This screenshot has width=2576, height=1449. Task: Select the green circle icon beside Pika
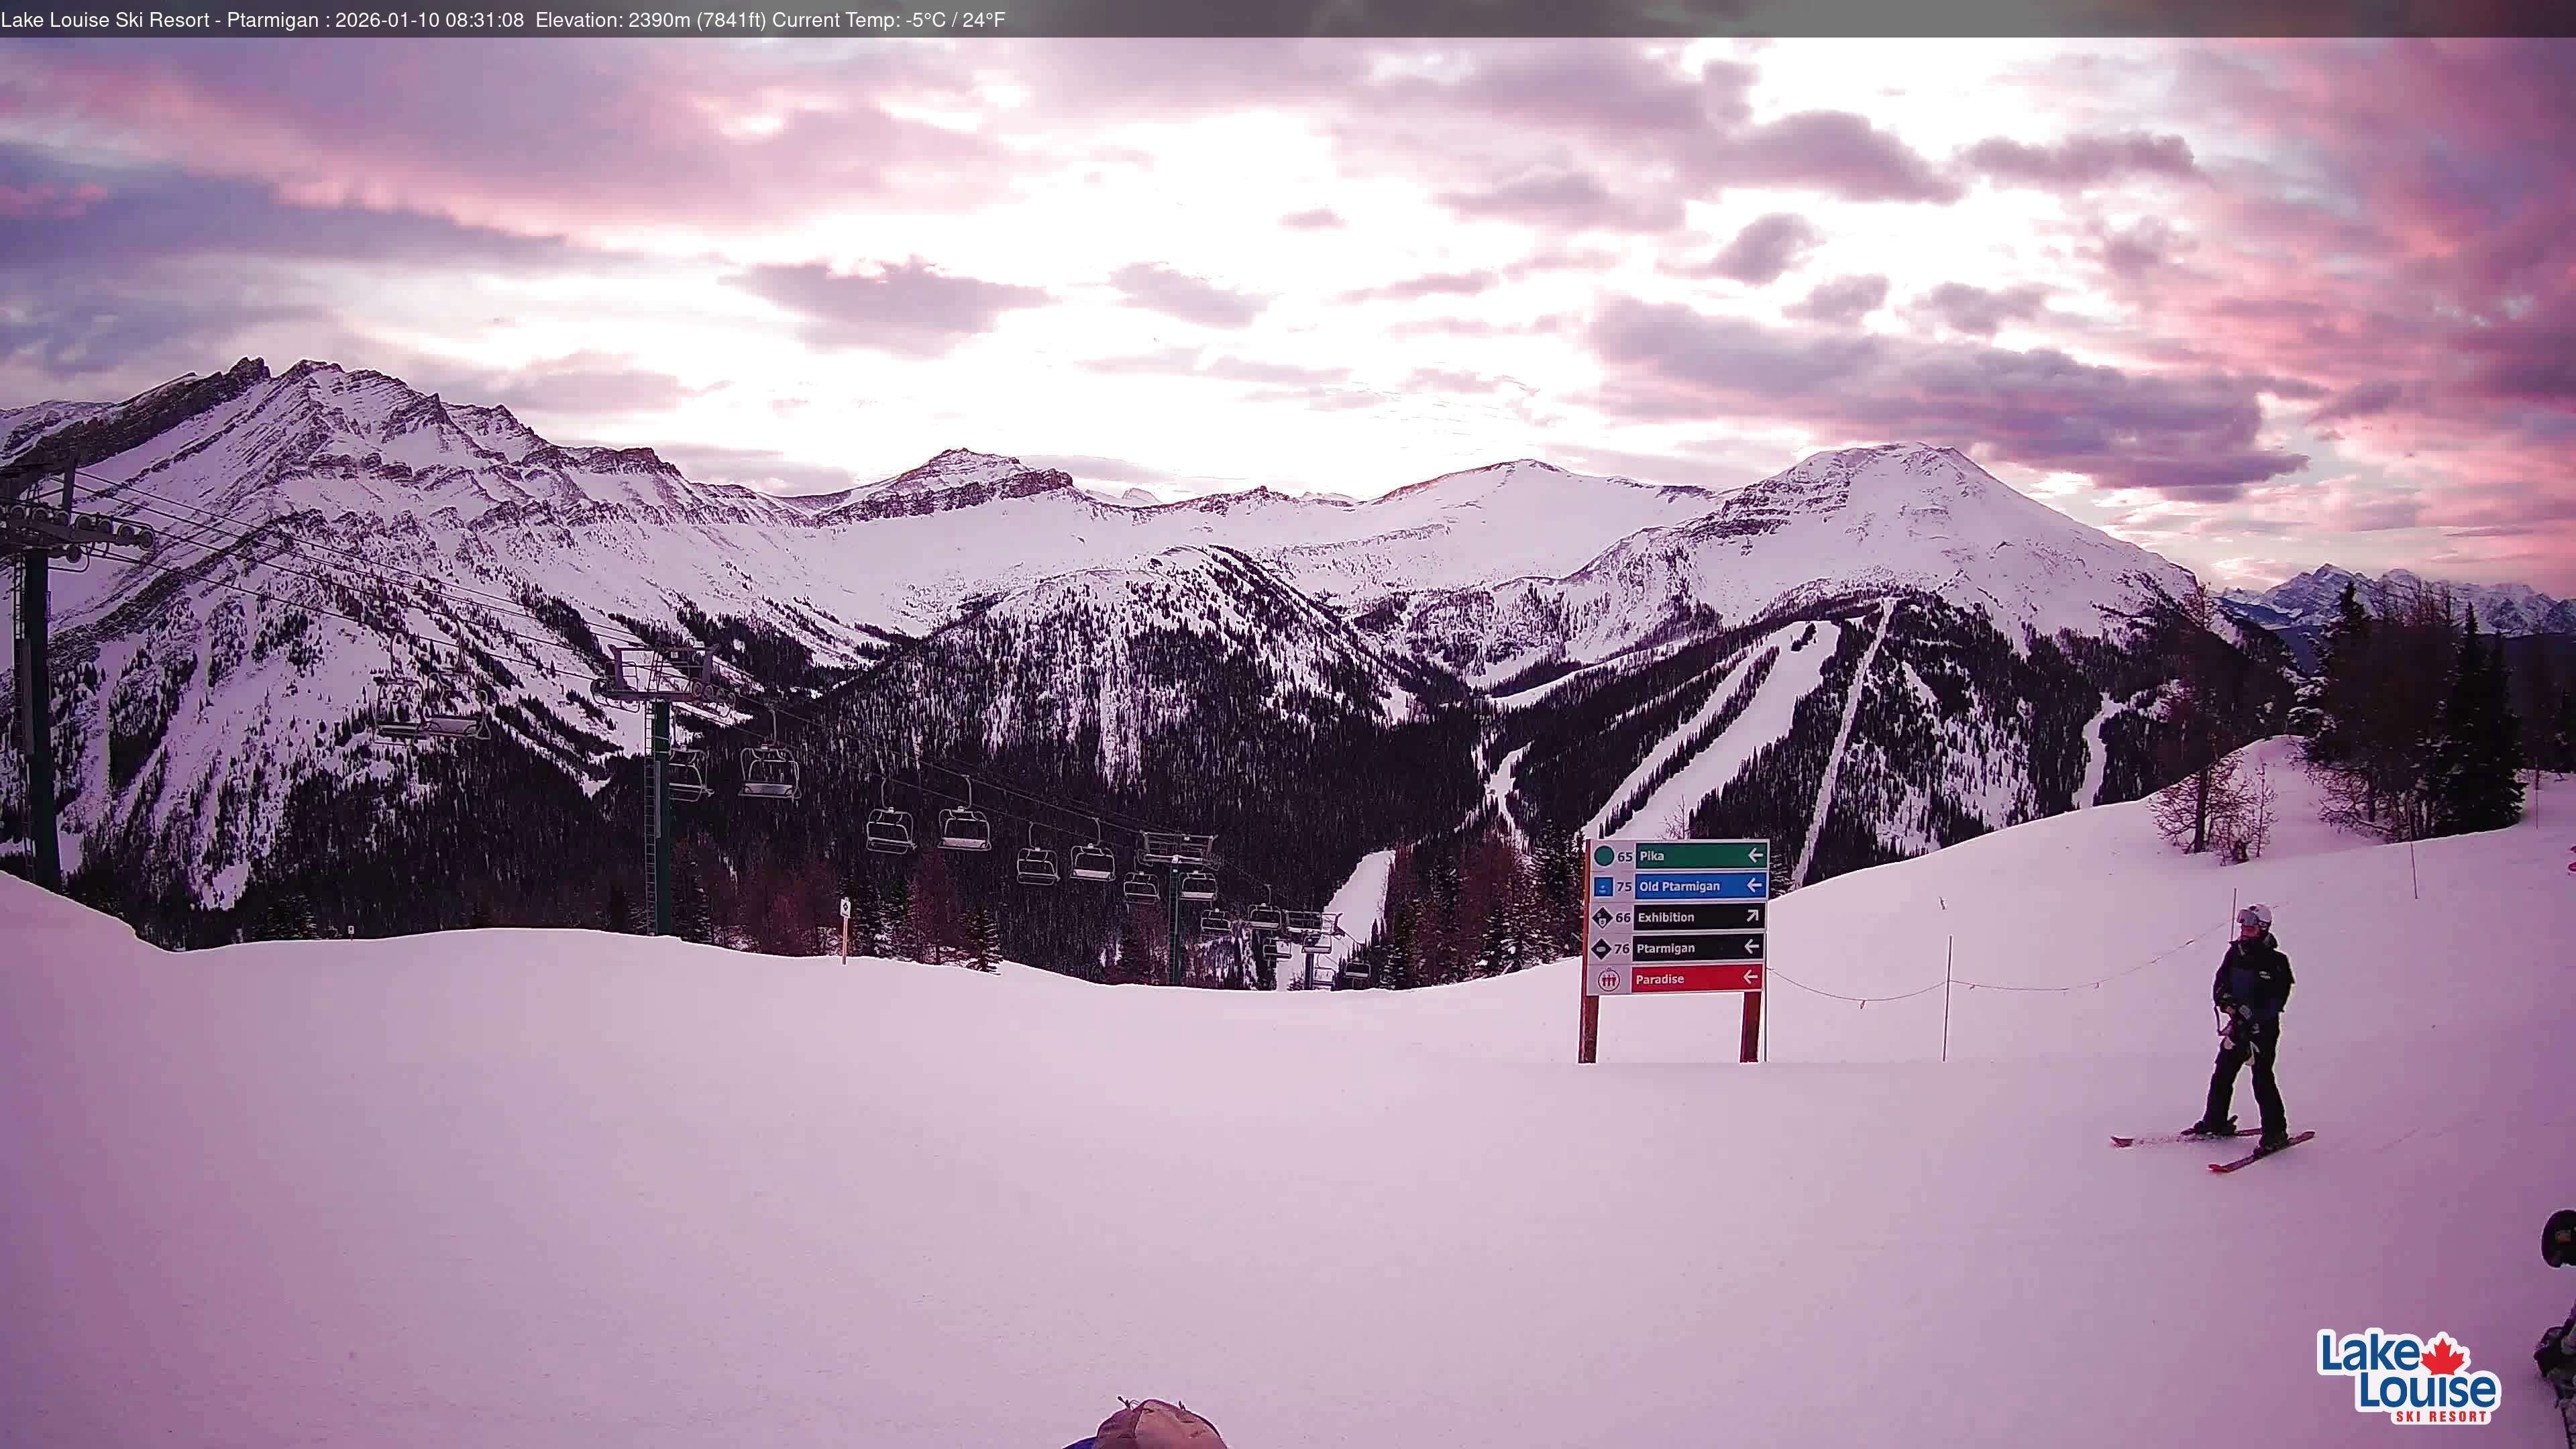[1604, 857]
